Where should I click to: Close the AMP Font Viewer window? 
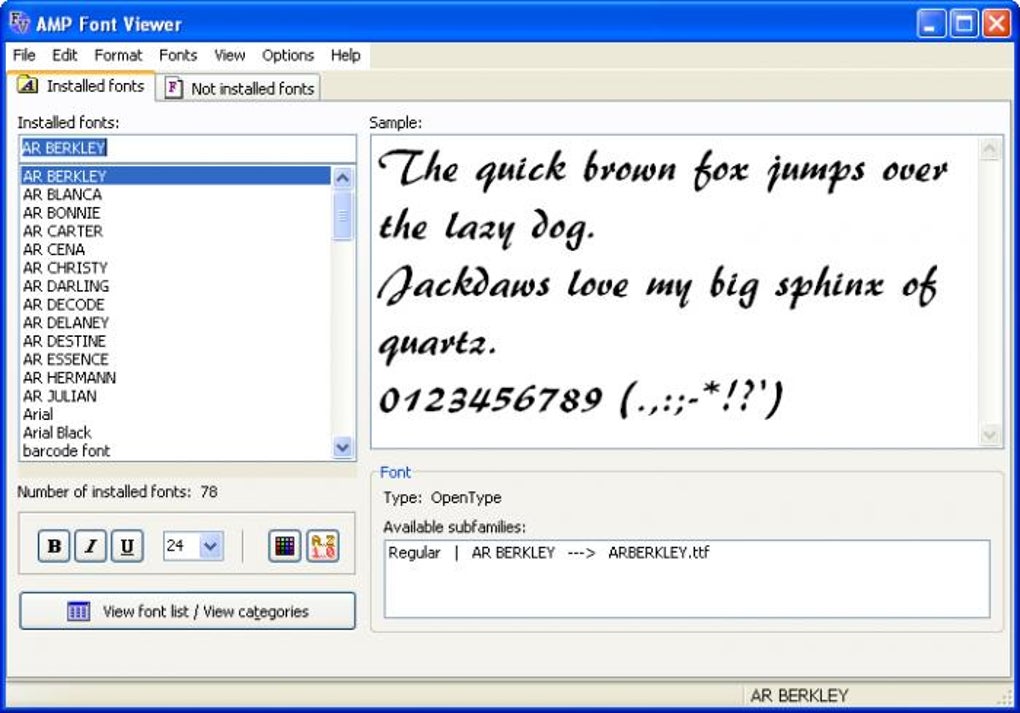tap(996, 24)
